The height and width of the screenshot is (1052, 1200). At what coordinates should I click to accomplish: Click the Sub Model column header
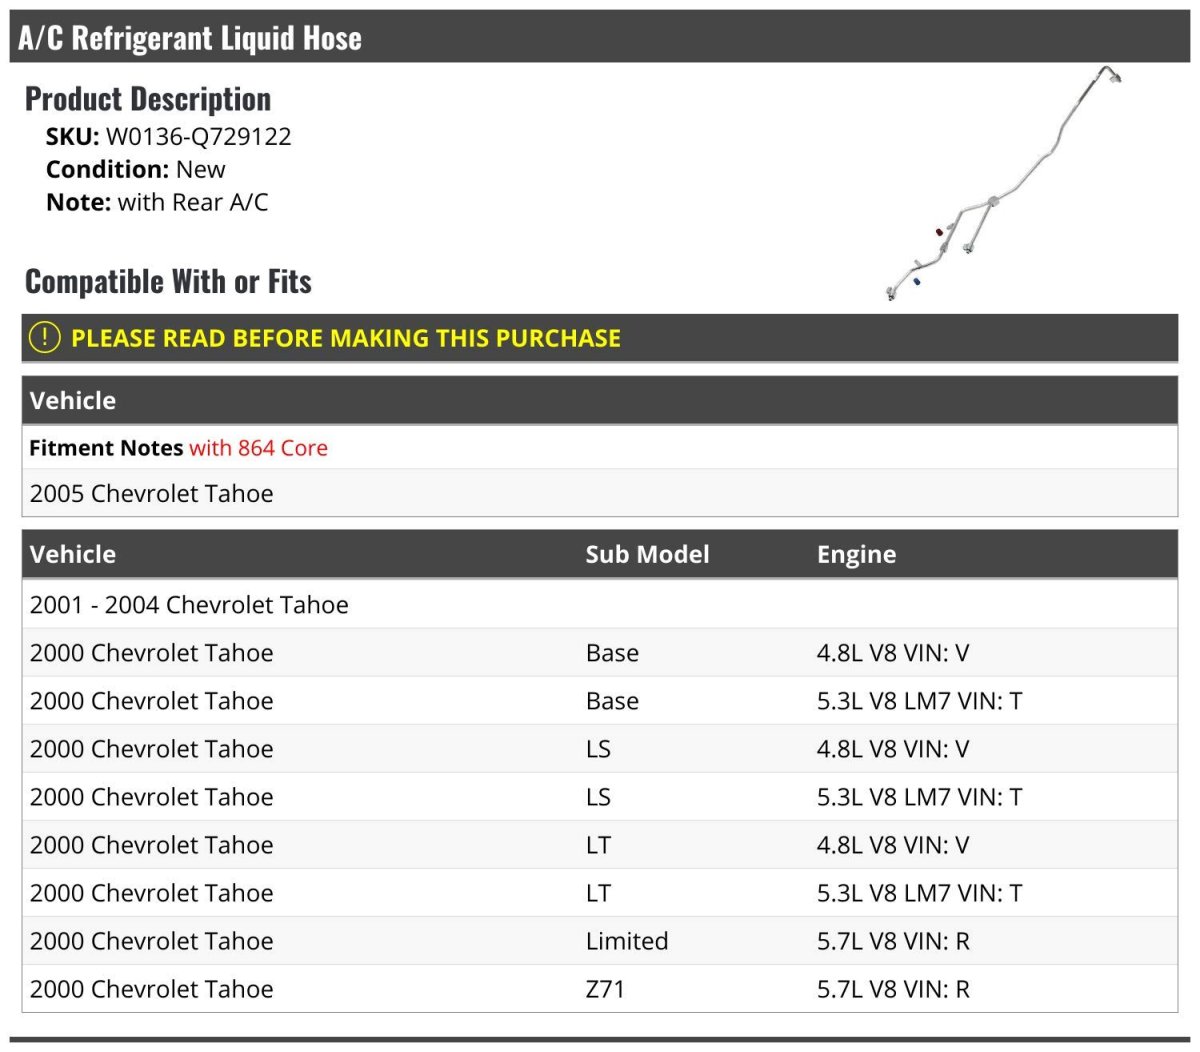point(647,554)
